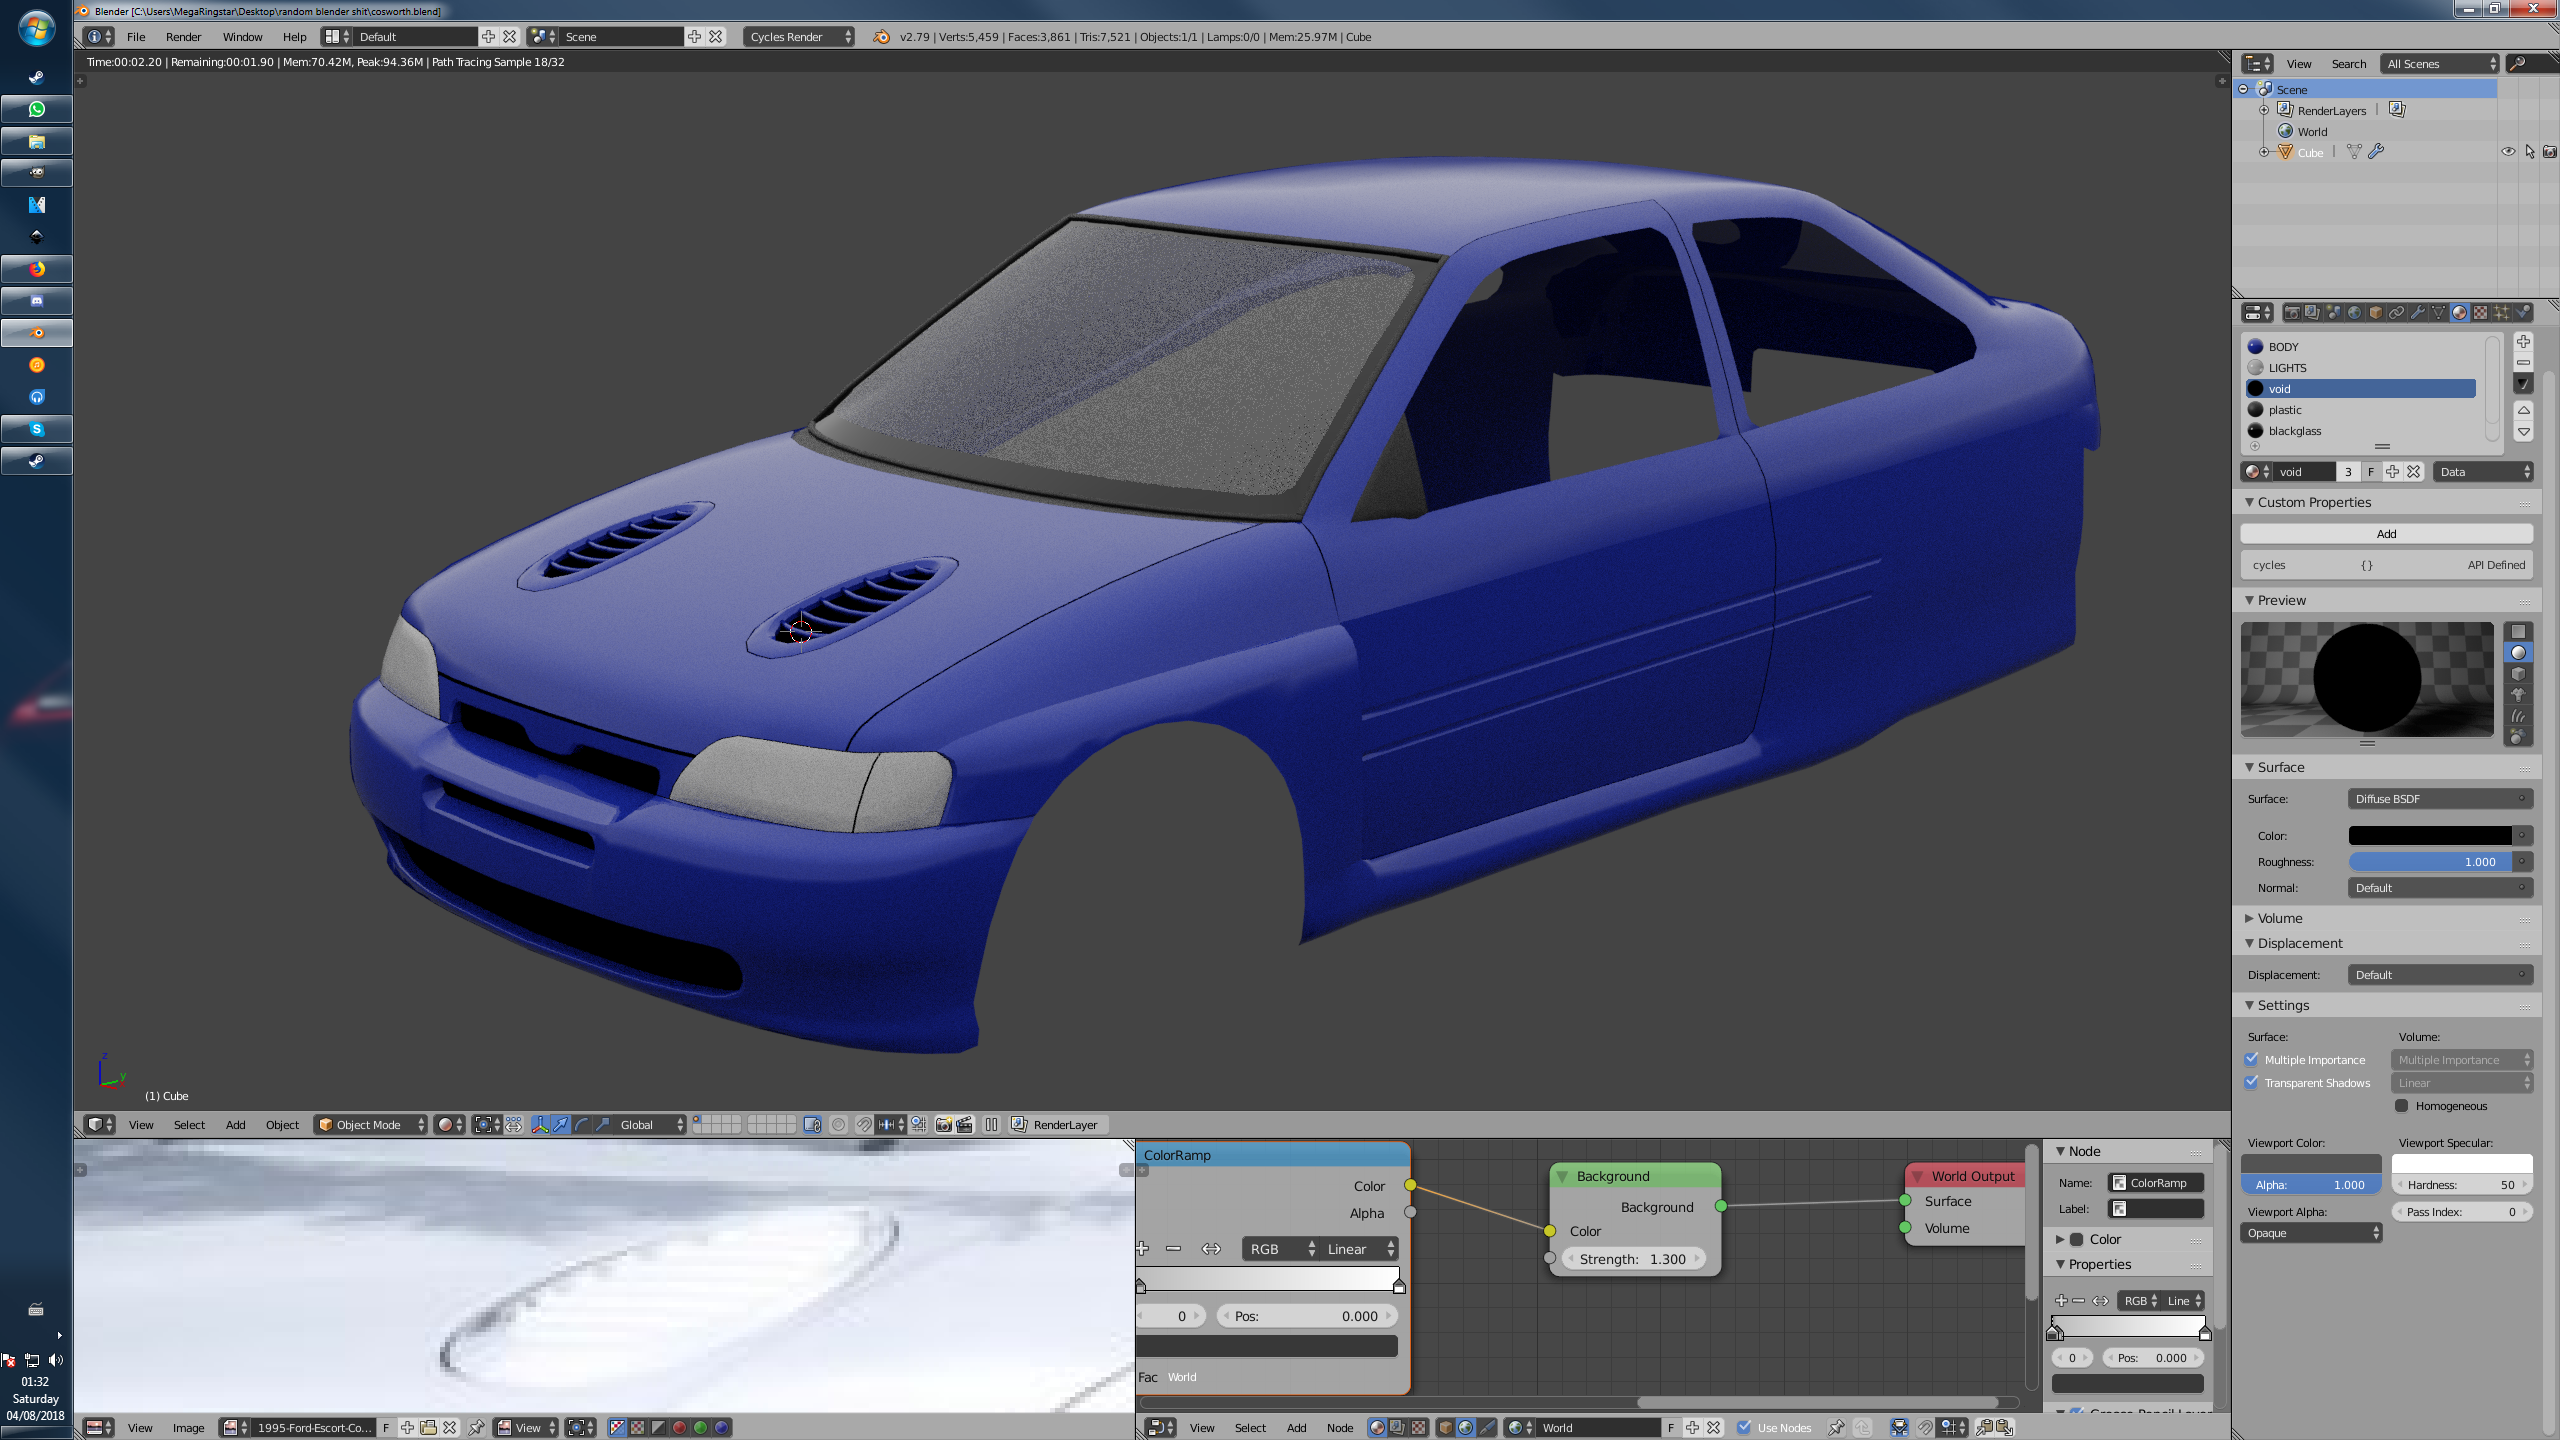Open the Object Mode dropdown

coord(370,1125)
